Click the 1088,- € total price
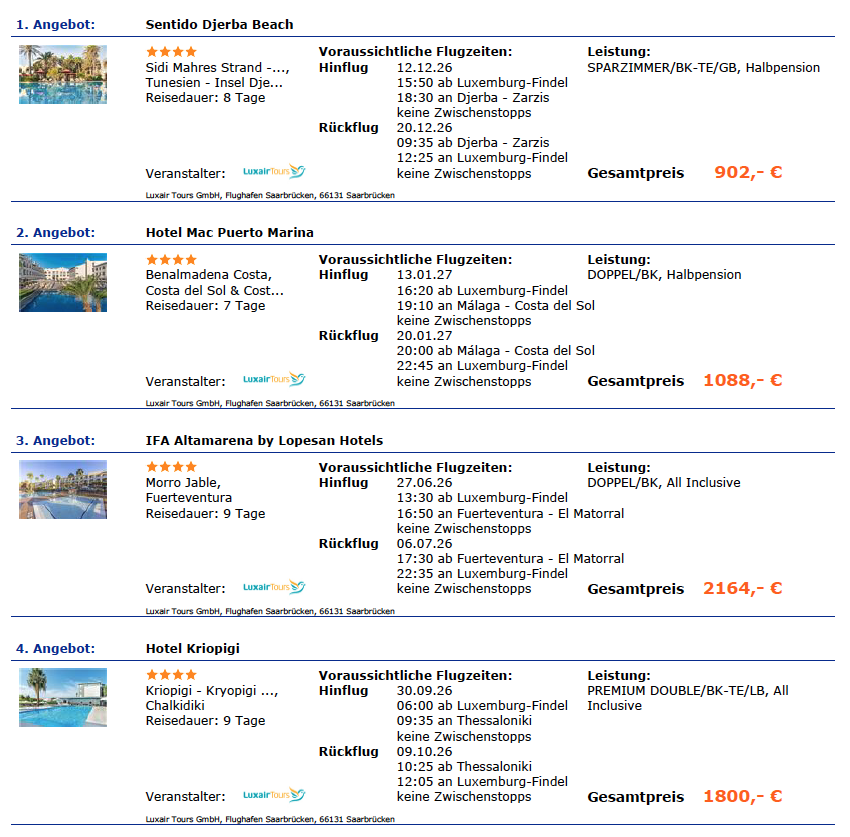Viewport: 850px width, 837px height. [x=743, y=381]
